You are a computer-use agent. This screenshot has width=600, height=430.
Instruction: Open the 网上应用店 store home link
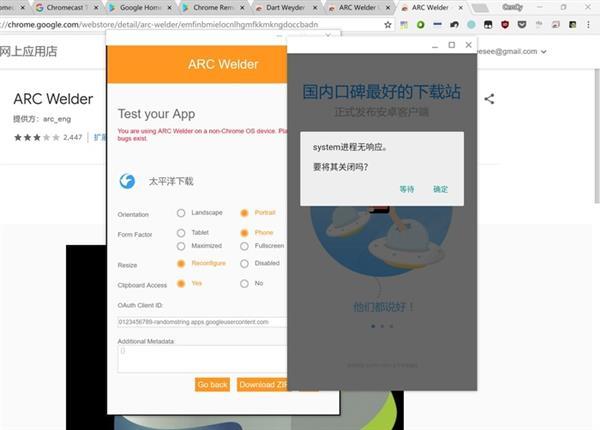point(29,51)
